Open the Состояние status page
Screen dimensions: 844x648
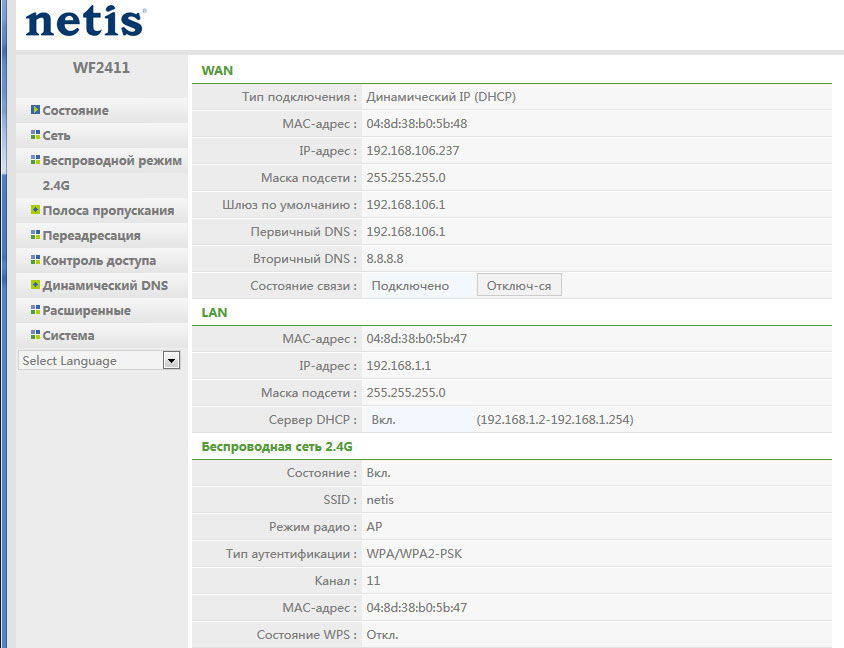pyautogui.click(x=76, y=110)
